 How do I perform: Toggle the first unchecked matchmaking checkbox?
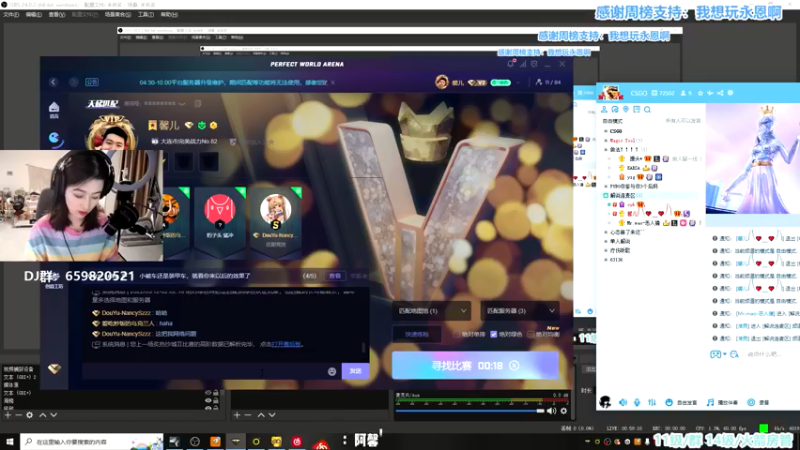pyautogui.click(x=457, y=334)
